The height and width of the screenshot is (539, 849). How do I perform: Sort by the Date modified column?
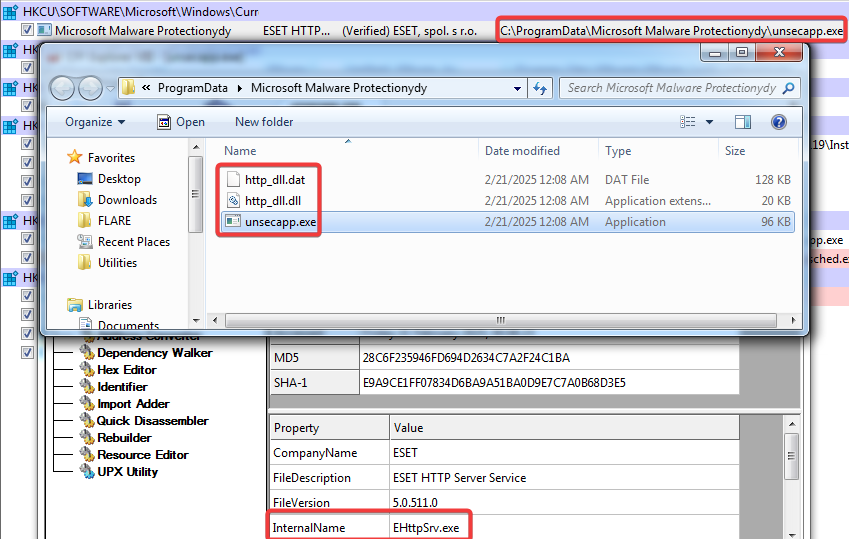point(522,151)
